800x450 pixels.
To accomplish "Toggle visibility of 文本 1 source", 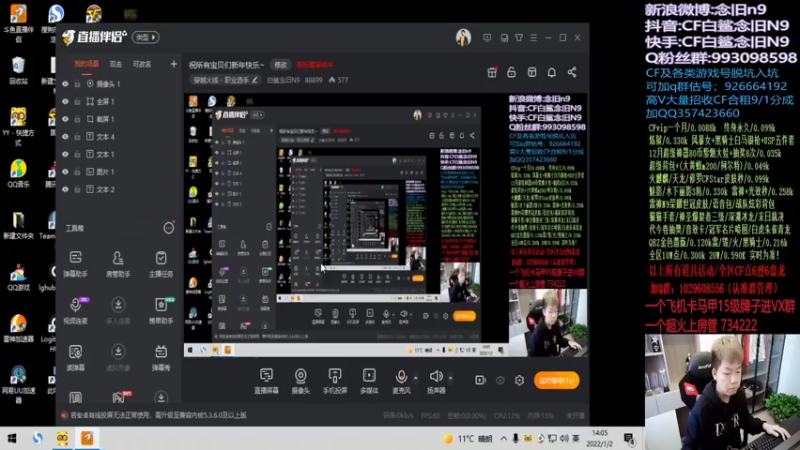I will (65, 154).
